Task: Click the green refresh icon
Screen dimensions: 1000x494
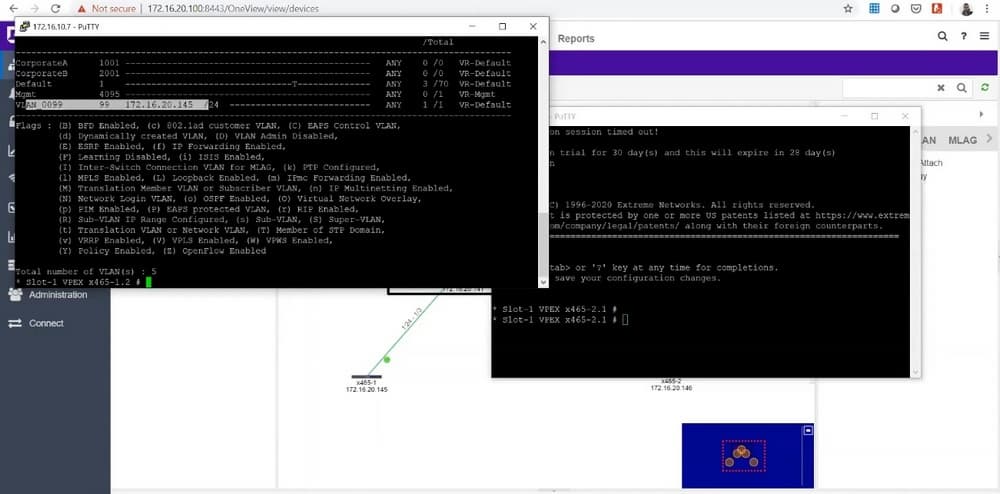Action: pos(985,88)
